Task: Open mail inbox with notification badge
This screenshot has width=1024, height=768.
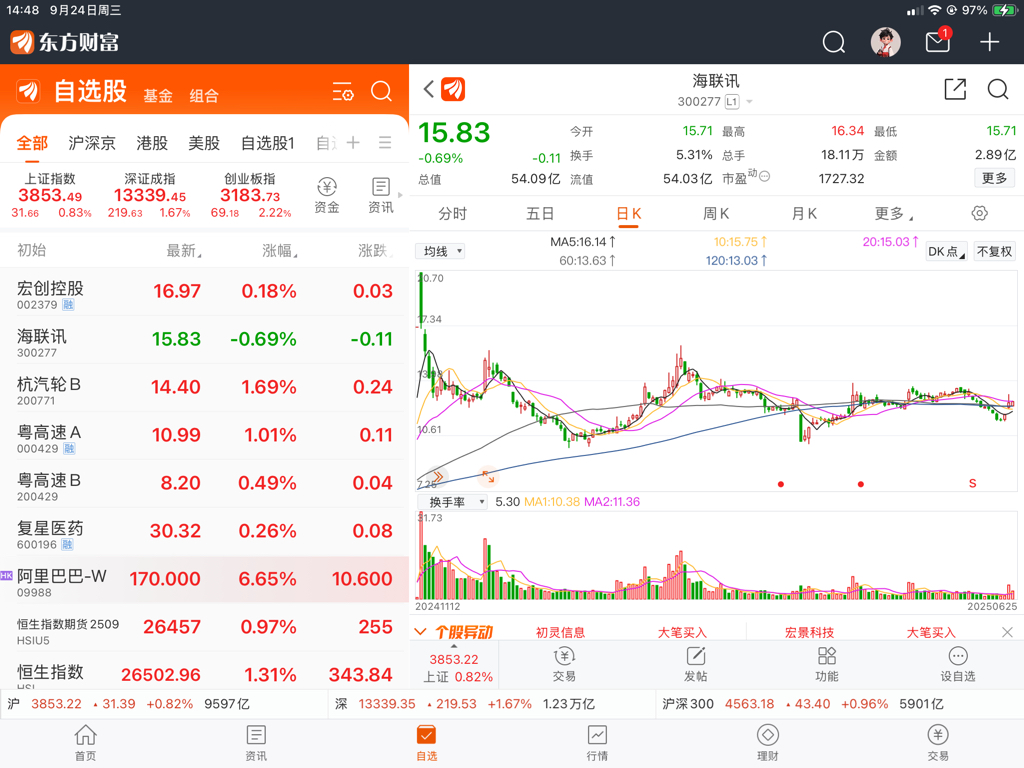Action: [938, 42]
